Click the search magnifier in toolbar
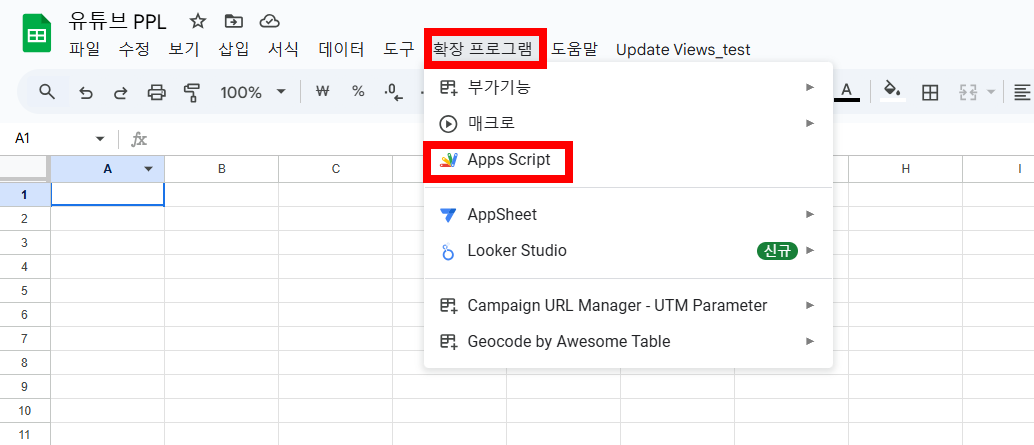The height and width of the screenshot is (445, 1034). [x=46, y=92]
